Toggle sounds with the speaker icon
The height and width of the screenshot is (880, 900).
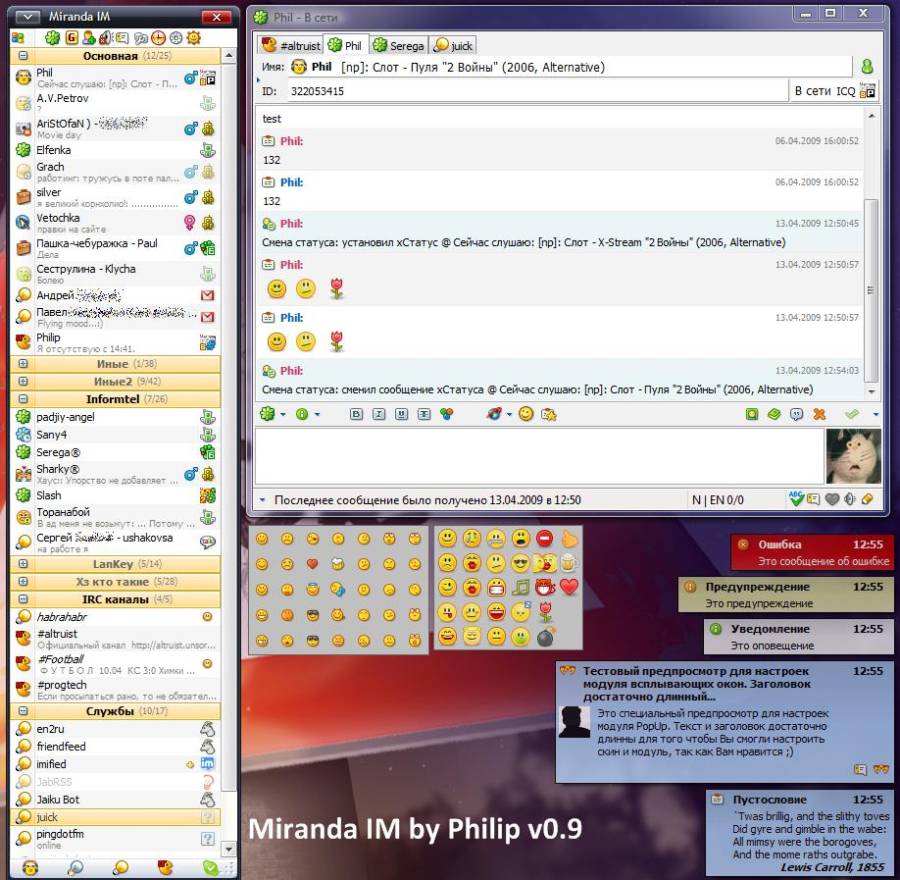click(106, 38)
